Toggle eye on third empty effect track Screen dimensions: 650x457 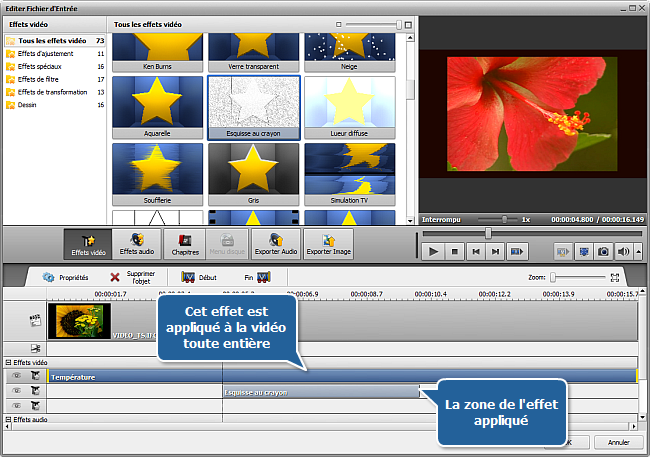[x=17, y=406]
